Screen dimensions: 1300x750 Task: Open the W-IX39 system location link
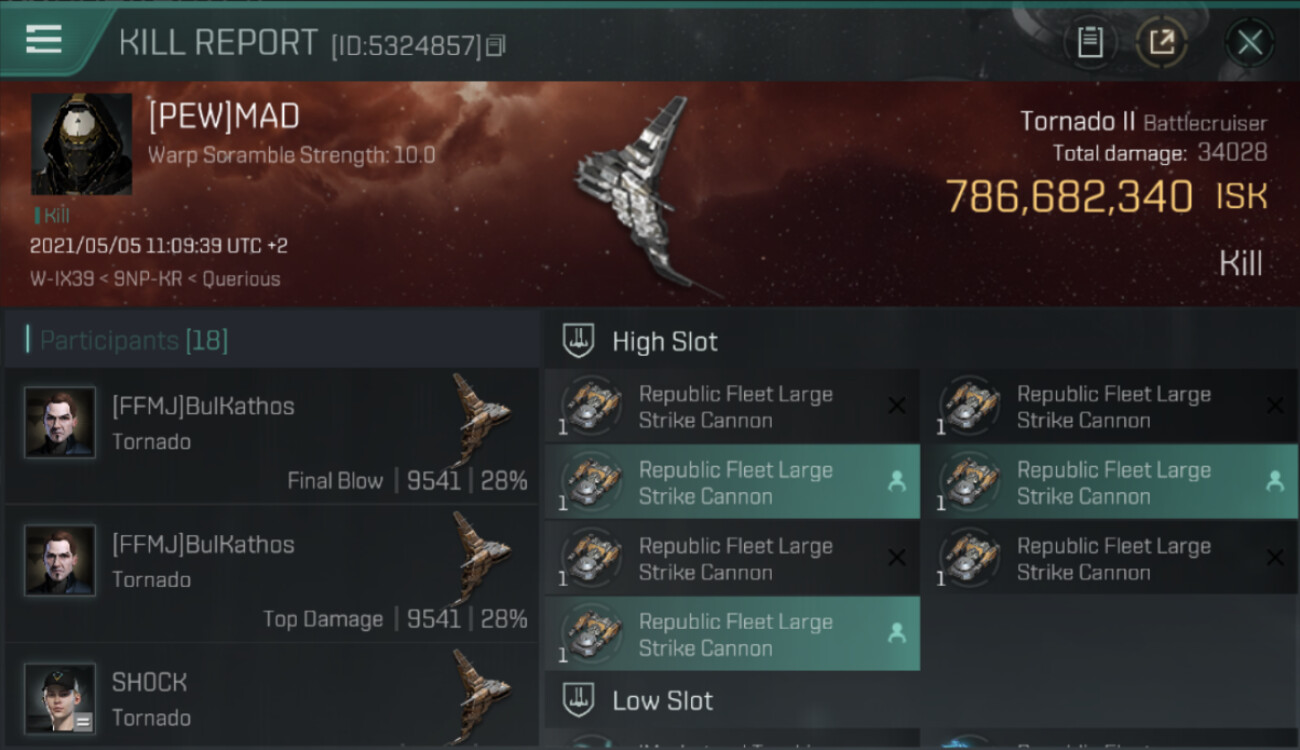pyautogui.click(x=61, y=279)
